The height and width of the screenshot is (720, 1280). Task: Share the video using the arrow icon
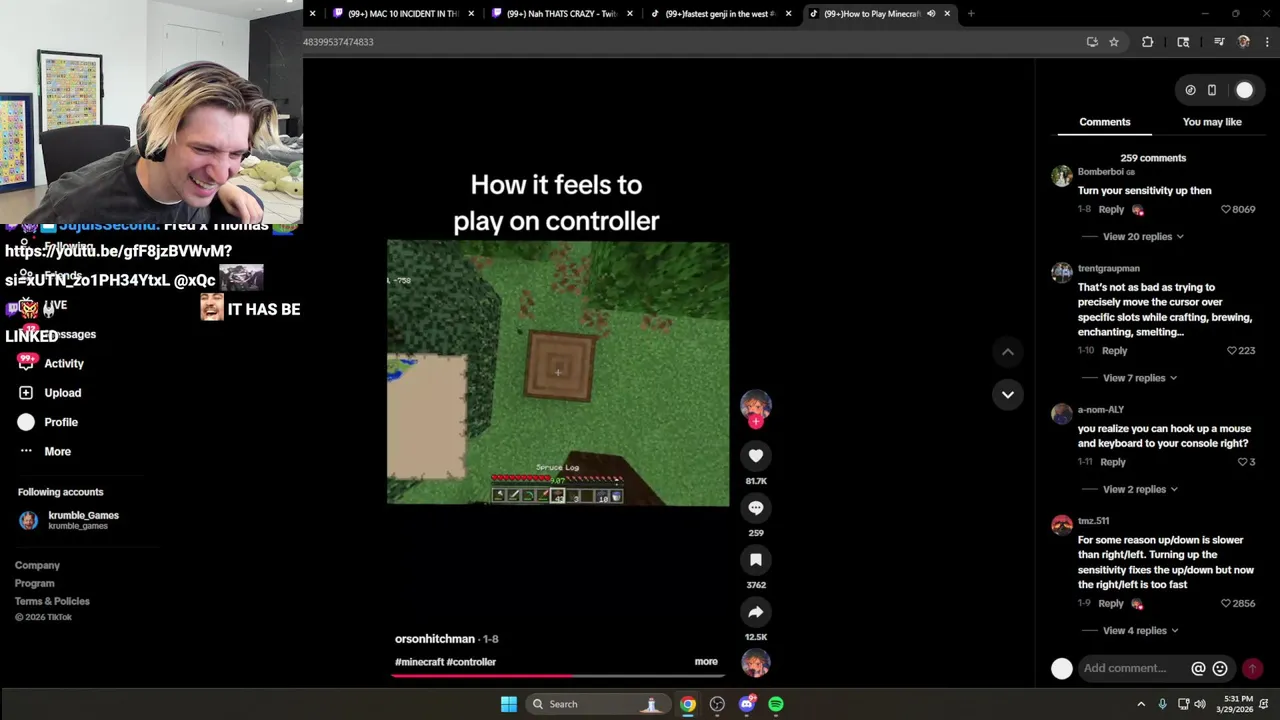coord(756,612)
